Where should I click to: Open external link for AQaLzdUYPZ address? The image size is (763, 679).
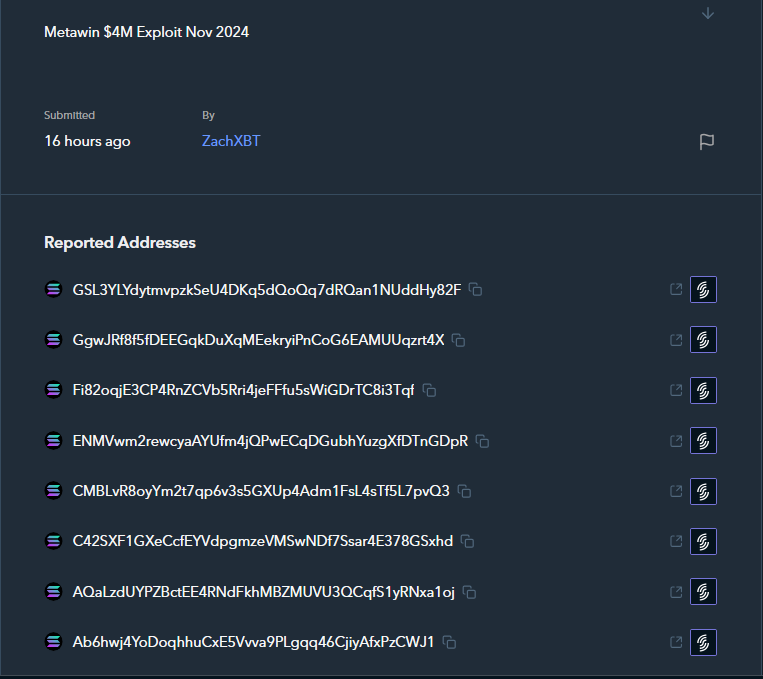[x=676, y=591]
